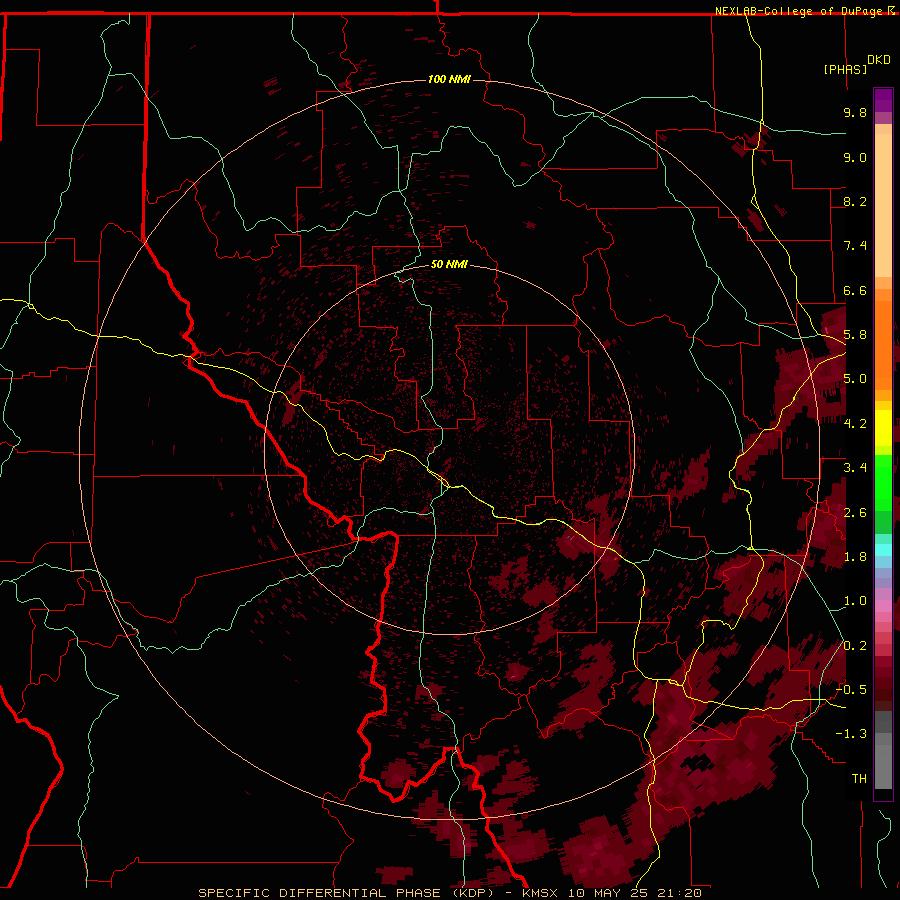Click the TH threshold legend label

[859, 779]
